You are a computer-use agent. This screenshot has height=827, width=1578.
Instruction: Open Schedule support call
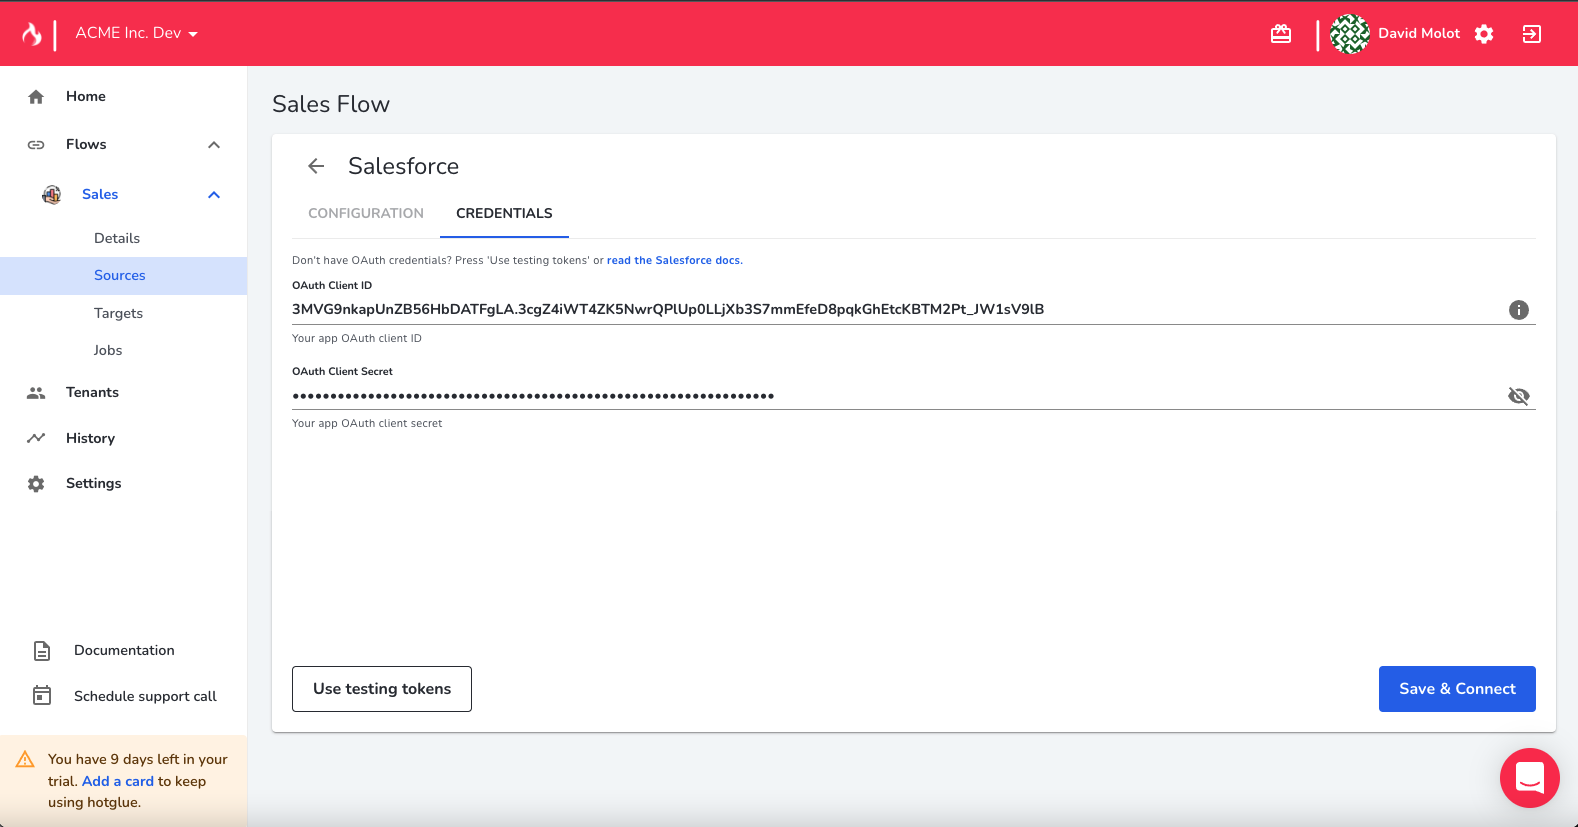(145, 696)
